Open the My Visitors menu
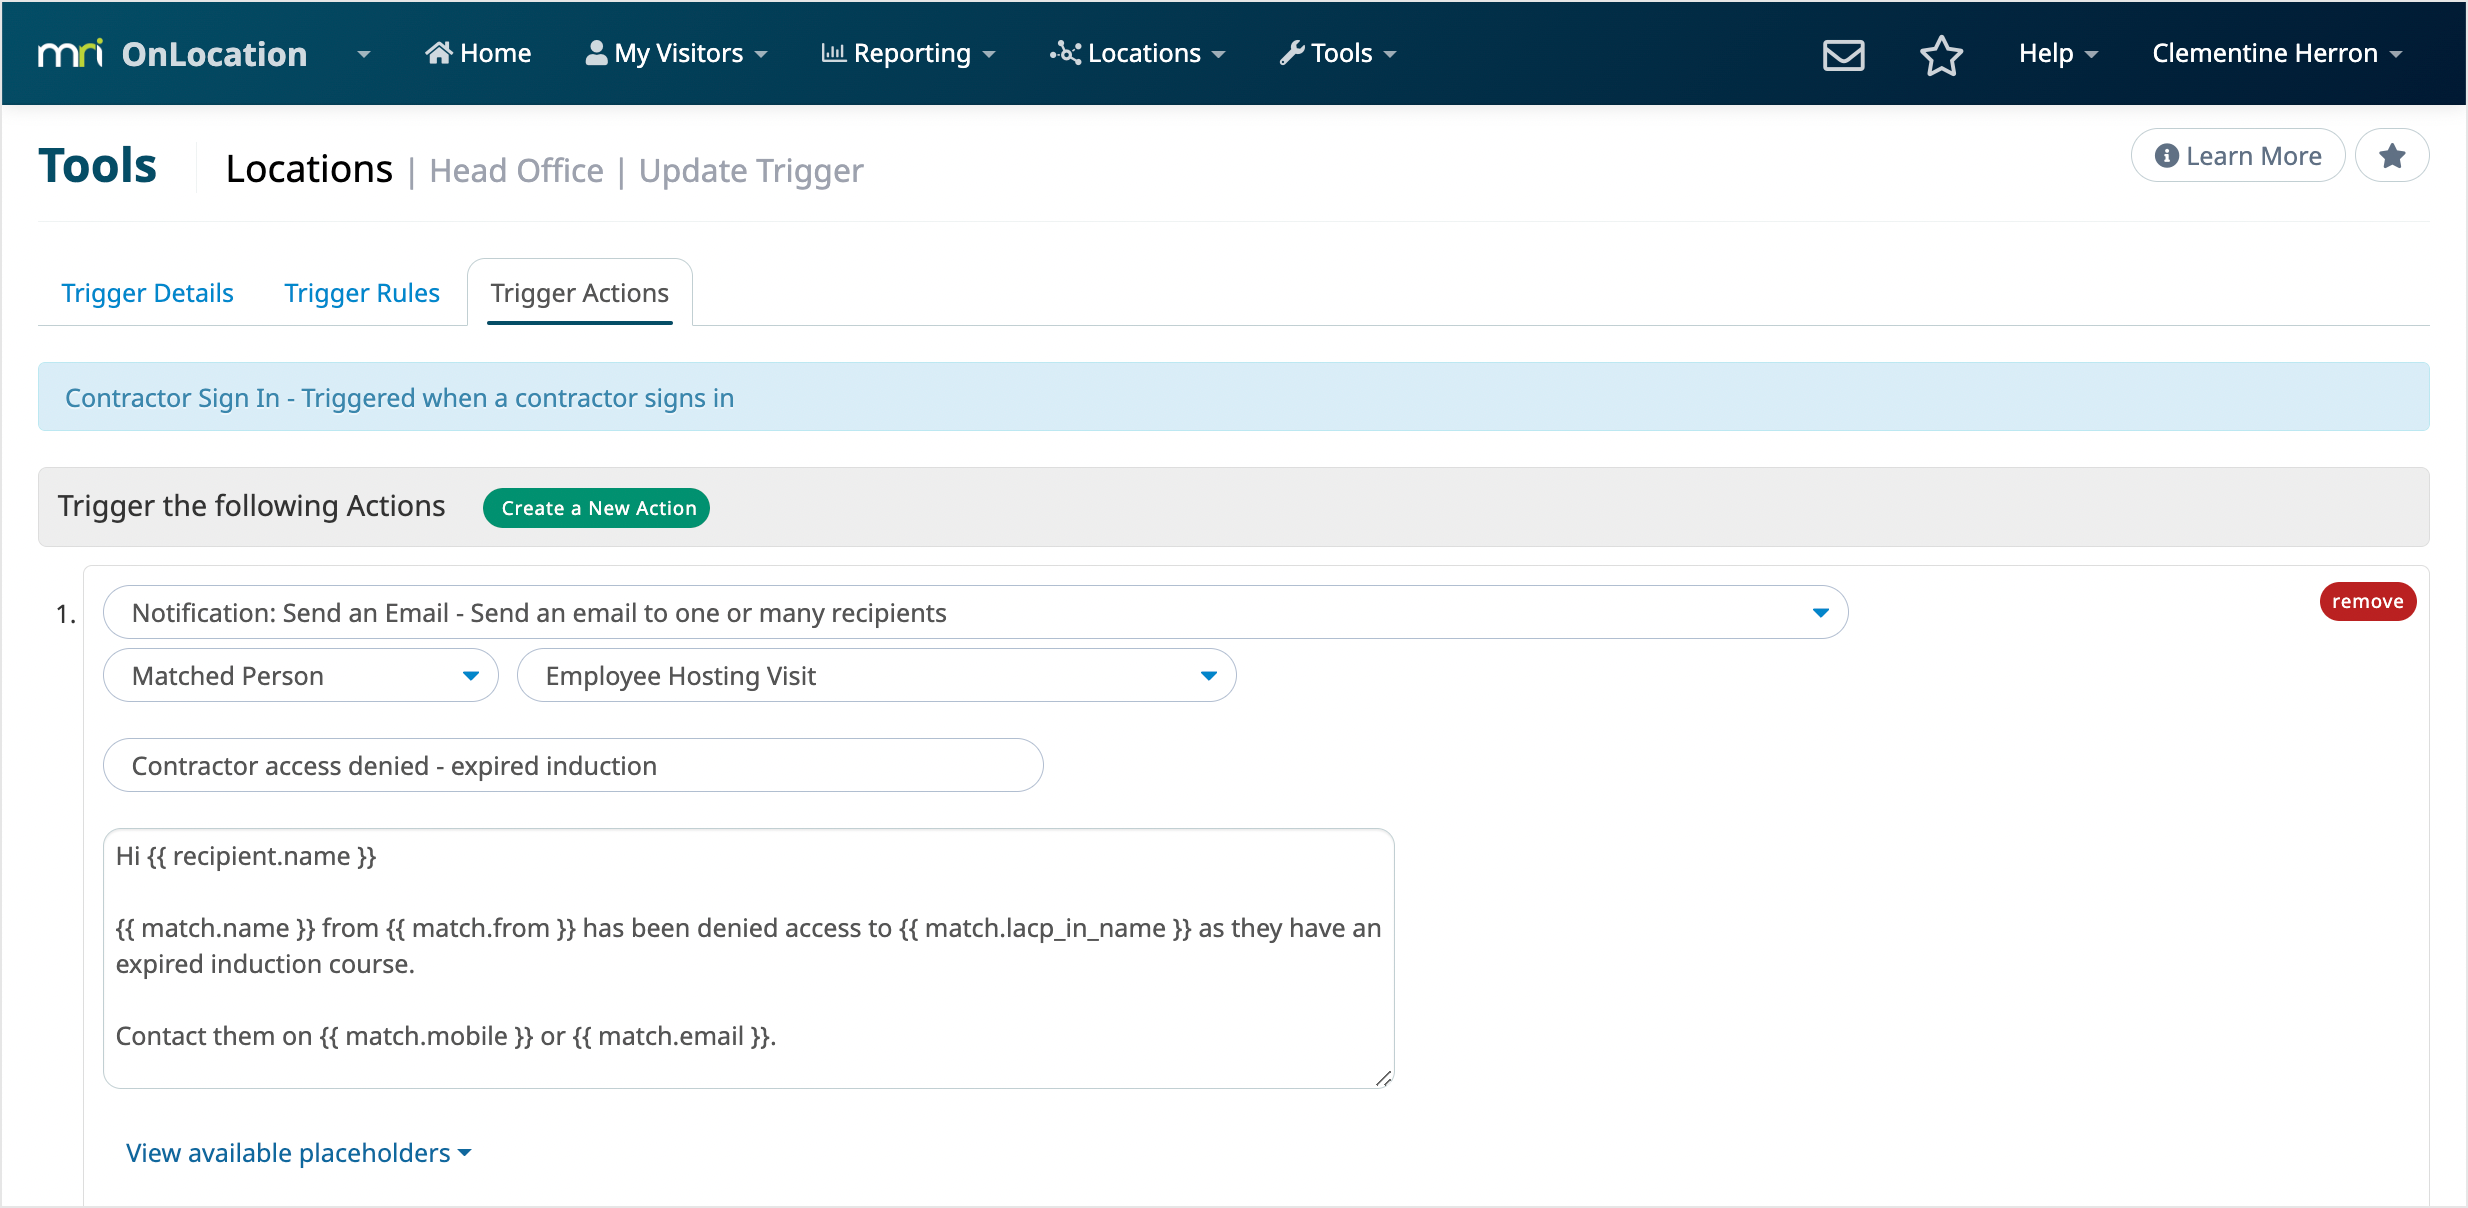The image size is (2468, 1208). click(677, 54)
